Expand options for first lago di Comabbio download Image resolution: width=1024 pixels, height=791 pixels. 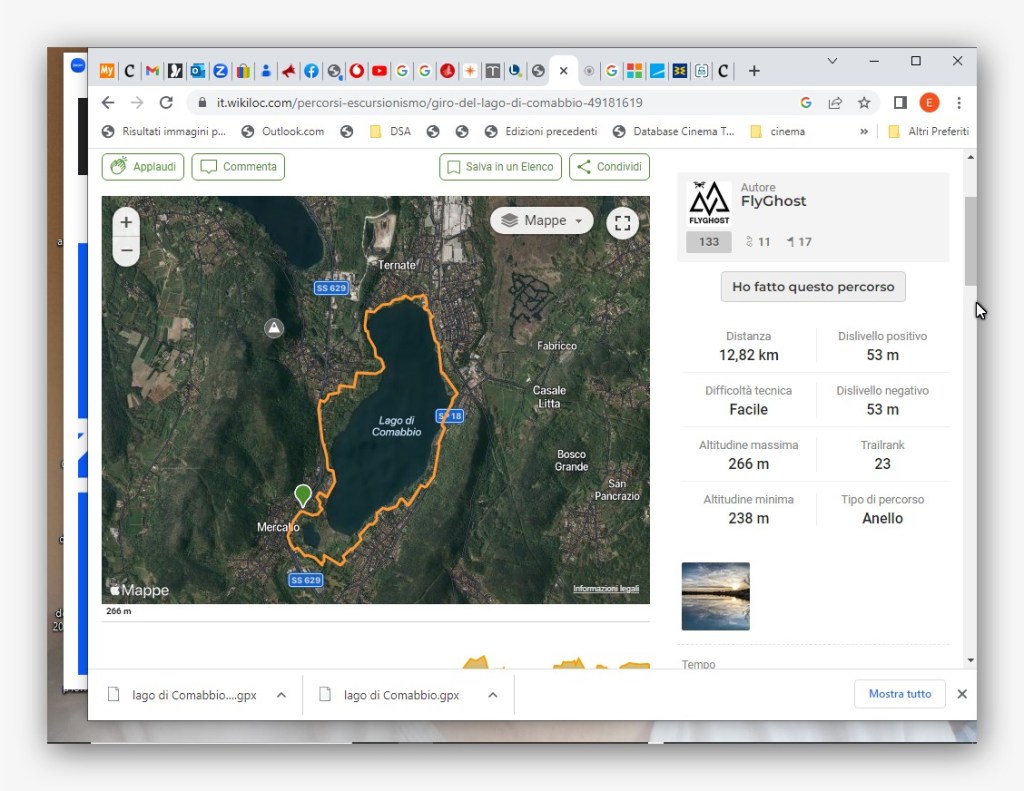click(x=282, y=695)
